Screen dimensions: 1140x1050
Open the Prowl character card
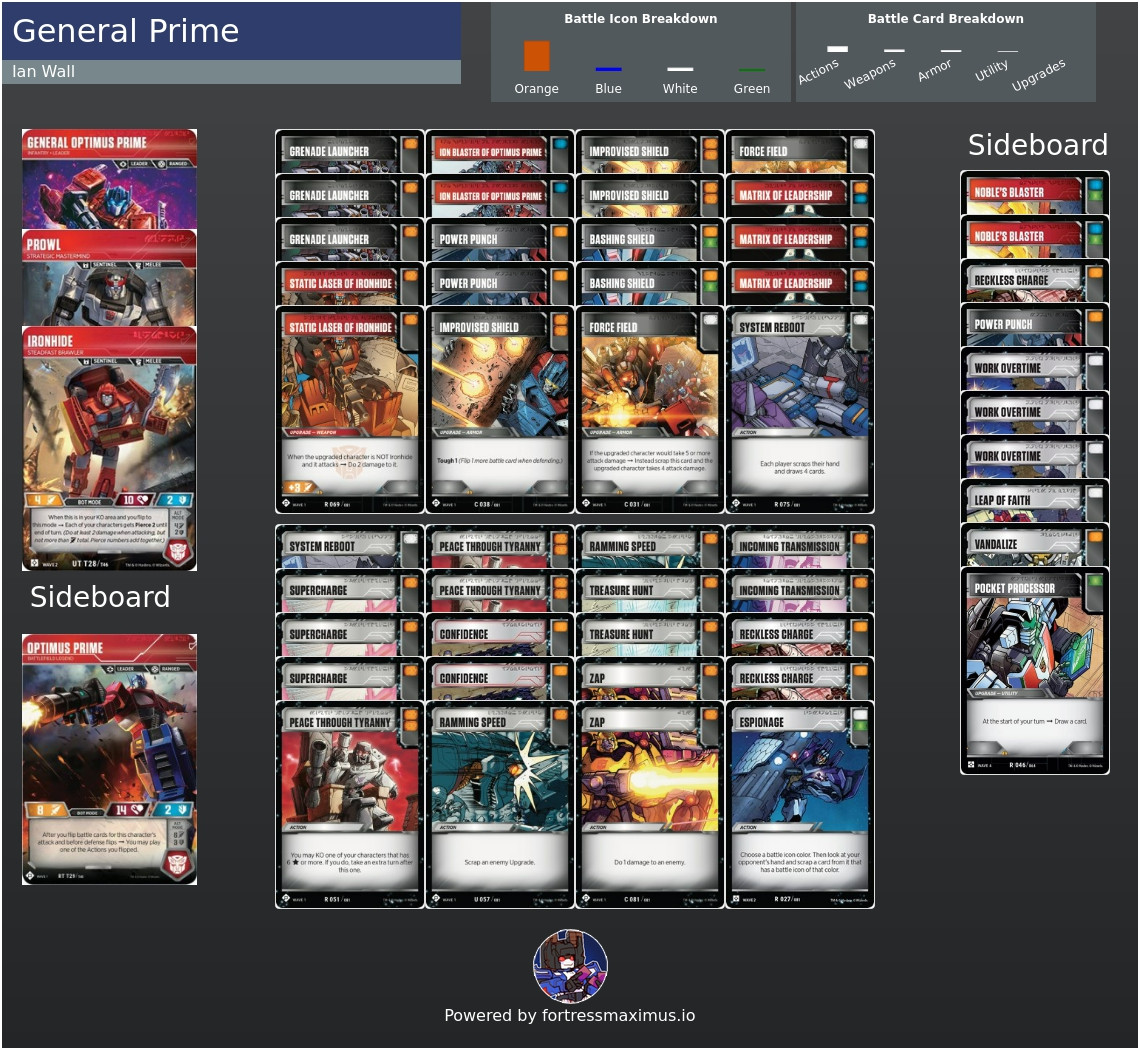coord(109,278)
